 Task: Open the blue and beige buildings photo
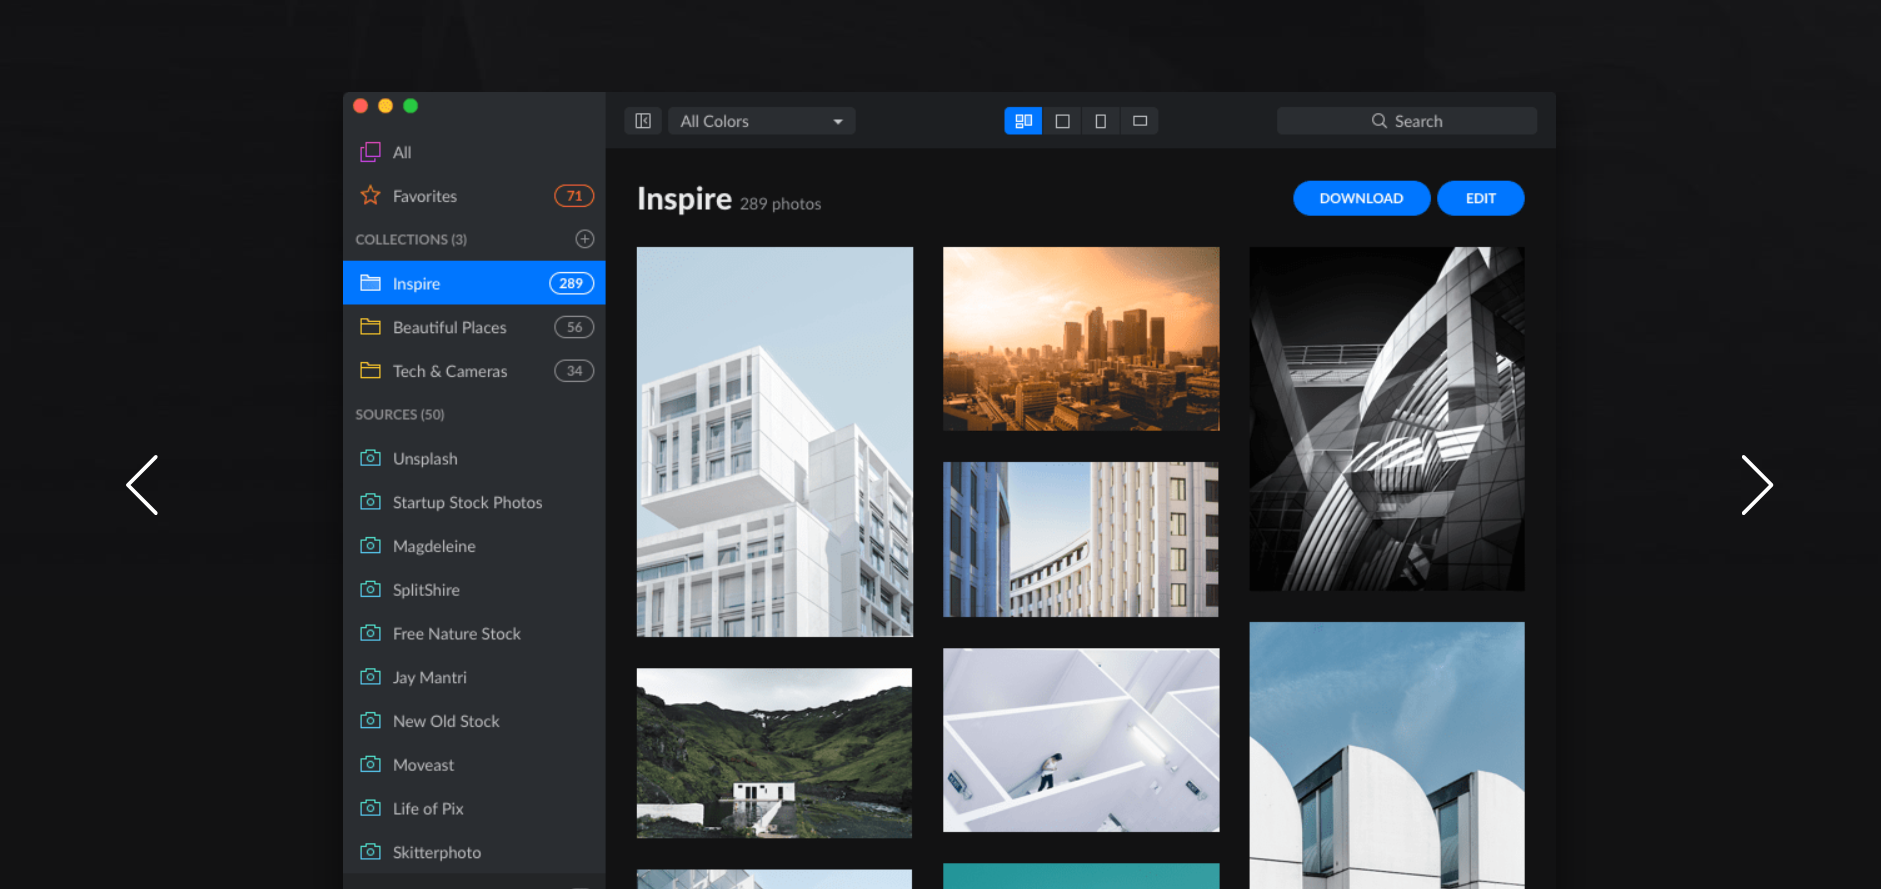(1081, 540)
